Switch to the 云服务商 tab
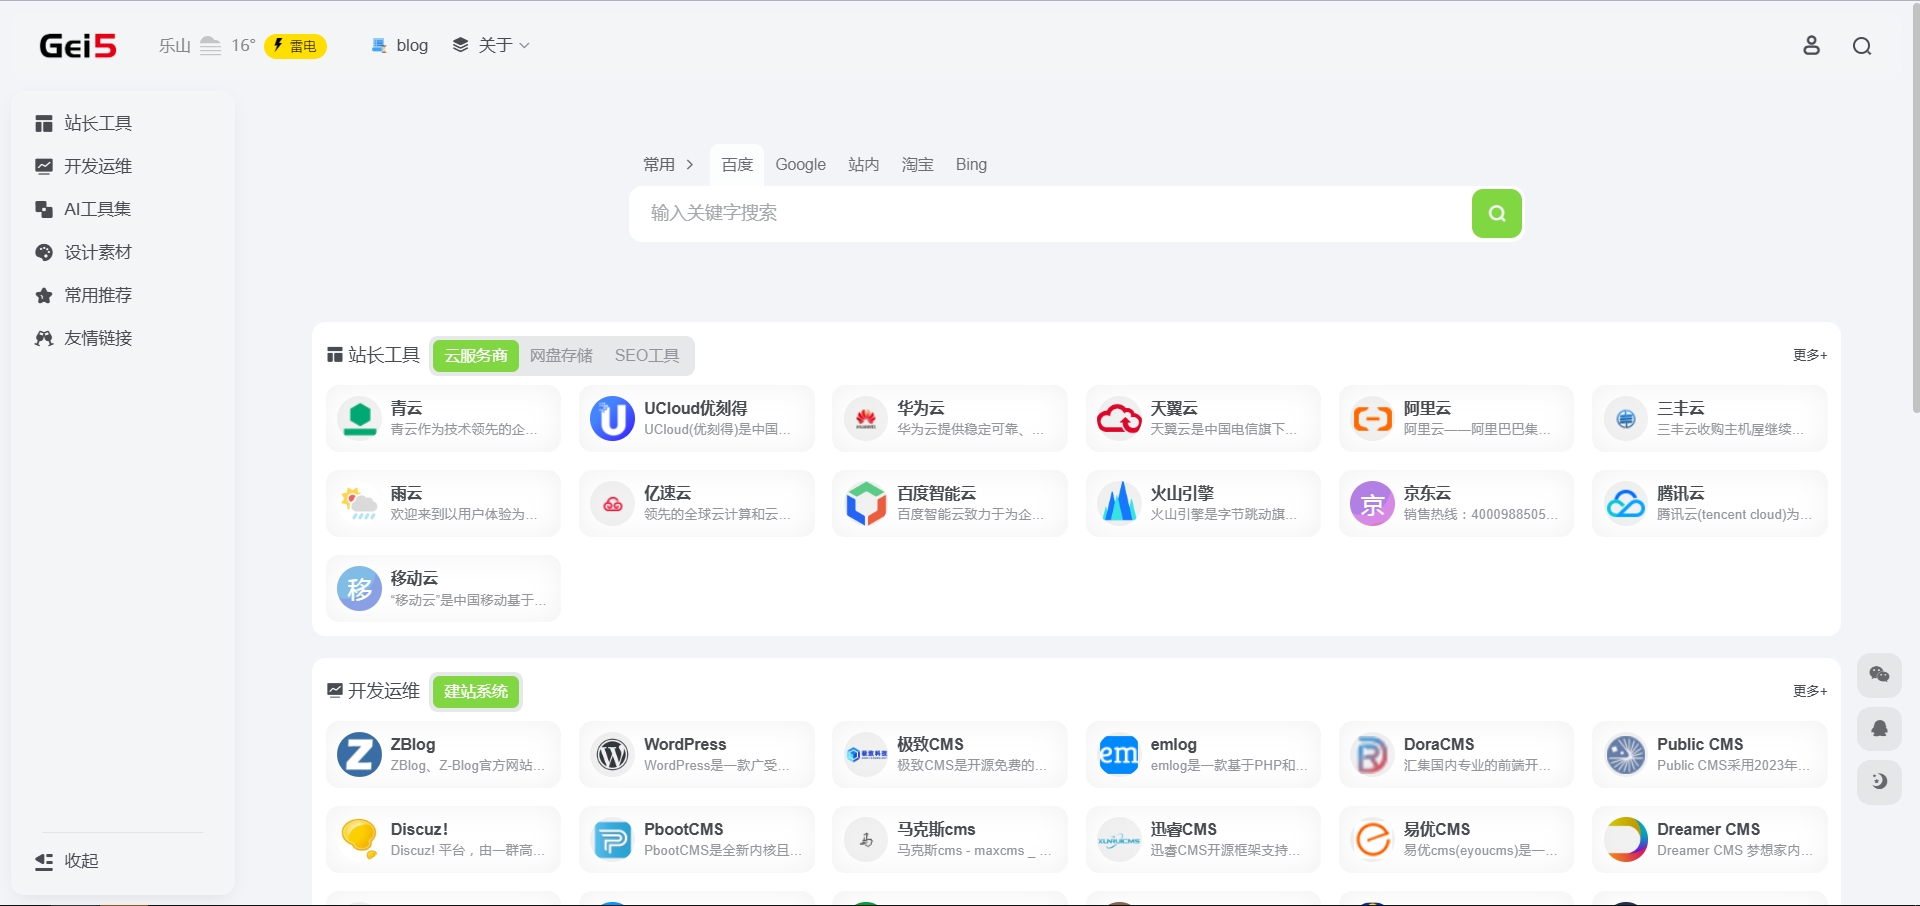The image size is (1920, 906). click(x=476, y=355)
